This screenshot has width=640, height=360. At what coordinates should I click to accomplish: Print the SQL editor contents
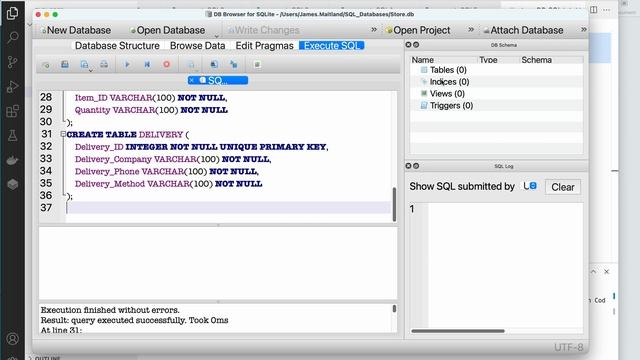pyautogui.click(x=104, y=64)
